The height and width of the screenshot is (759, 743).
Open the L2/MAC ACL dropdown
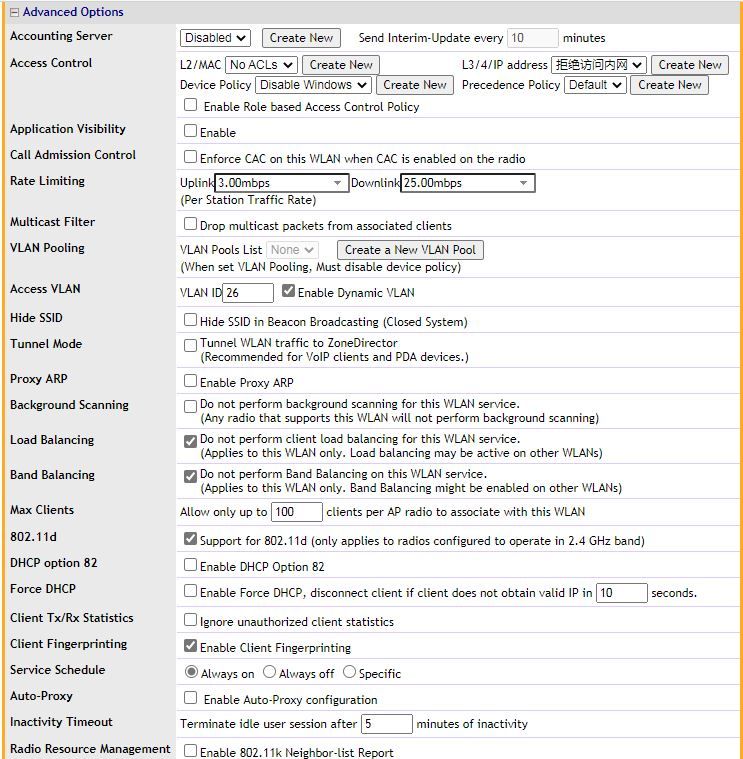click(261, 65)
